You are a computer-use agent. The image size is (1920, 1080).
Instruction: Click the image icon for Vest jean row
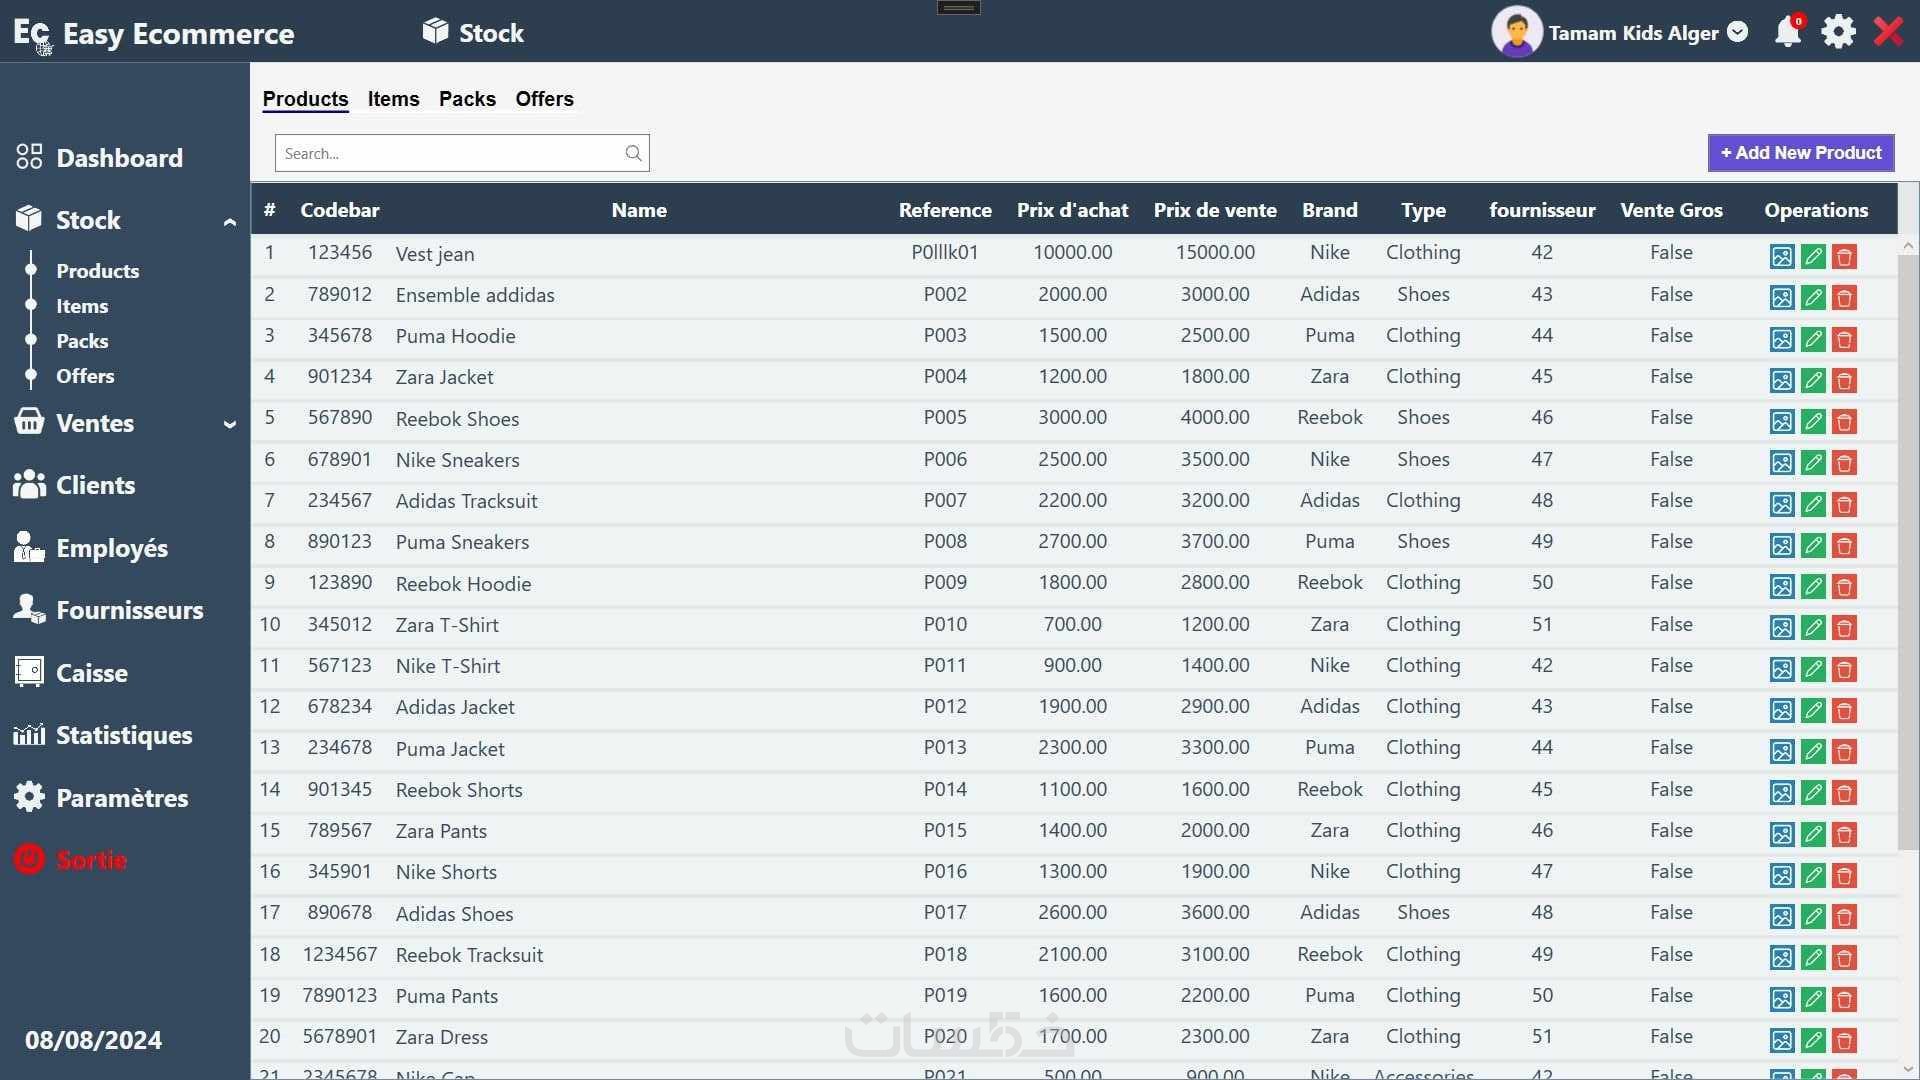coord(1781,256)
